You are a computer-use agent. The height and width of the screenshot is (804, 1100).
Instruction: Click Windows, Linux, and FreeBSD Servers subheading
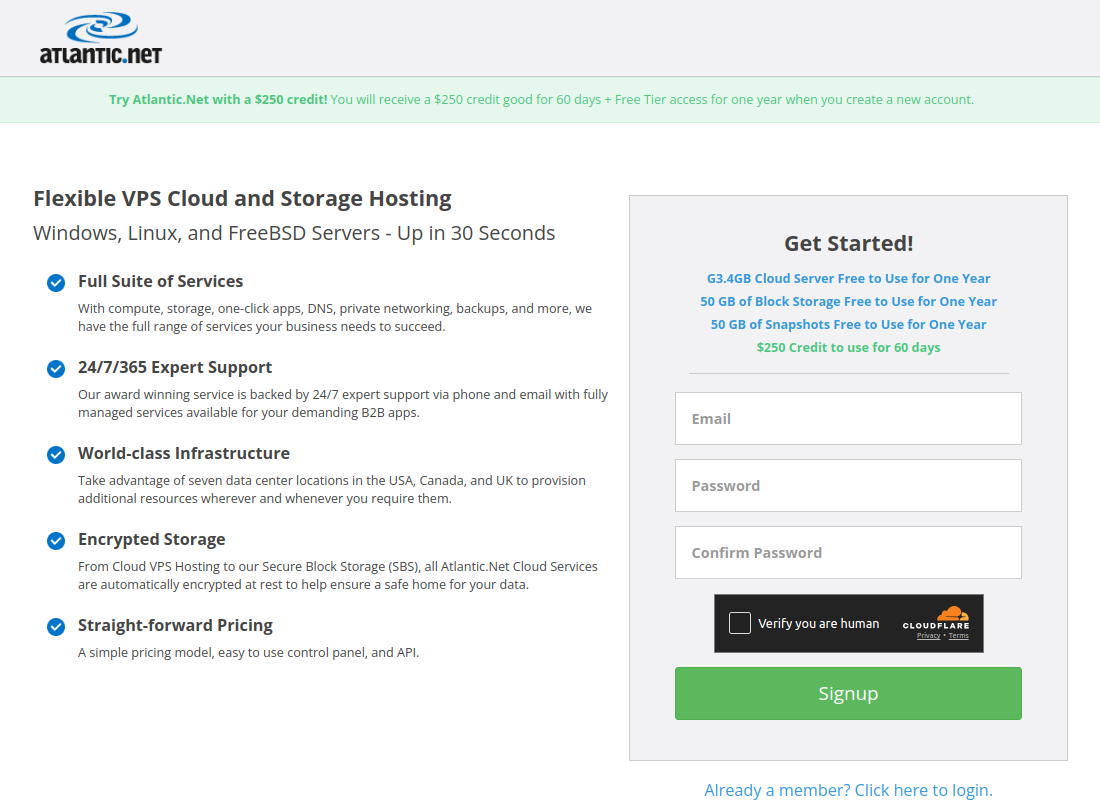(294, 233)
